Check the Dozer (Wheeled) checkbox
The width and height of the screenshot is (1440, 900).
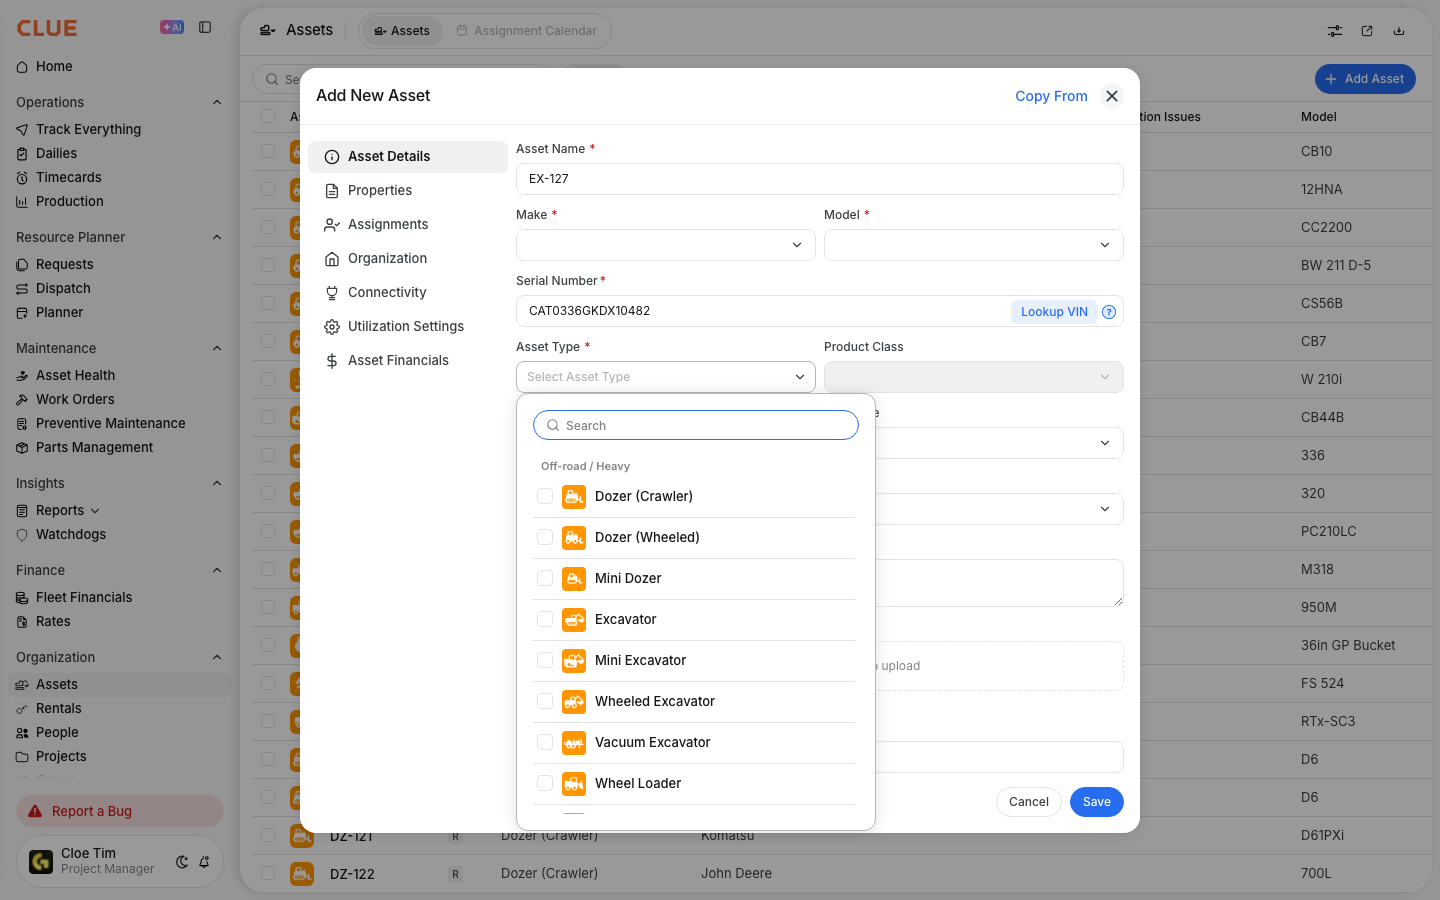[545, 537]
